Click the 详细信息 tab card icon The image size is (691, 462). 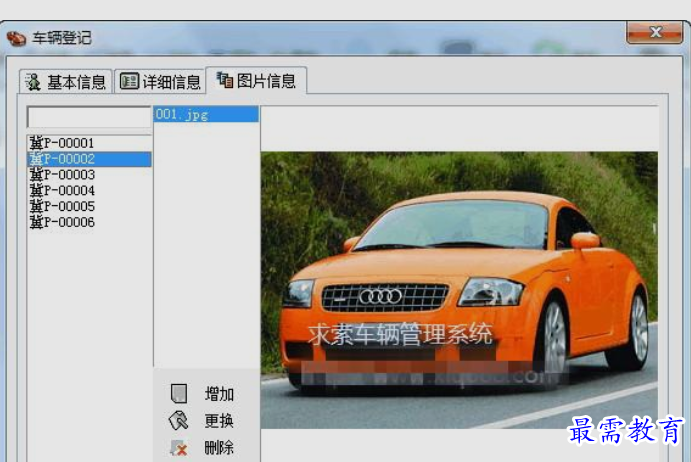coord(129,82)
